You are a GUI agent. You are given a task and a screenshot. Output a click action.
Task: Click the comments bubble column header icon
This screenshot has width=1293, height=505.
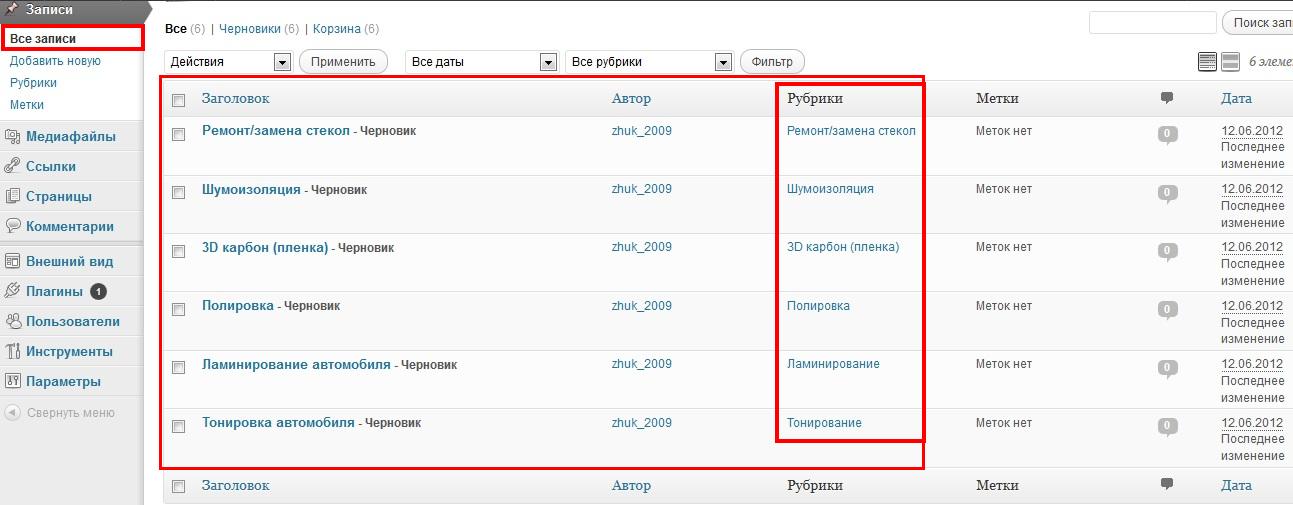[x=1167, y=98]
